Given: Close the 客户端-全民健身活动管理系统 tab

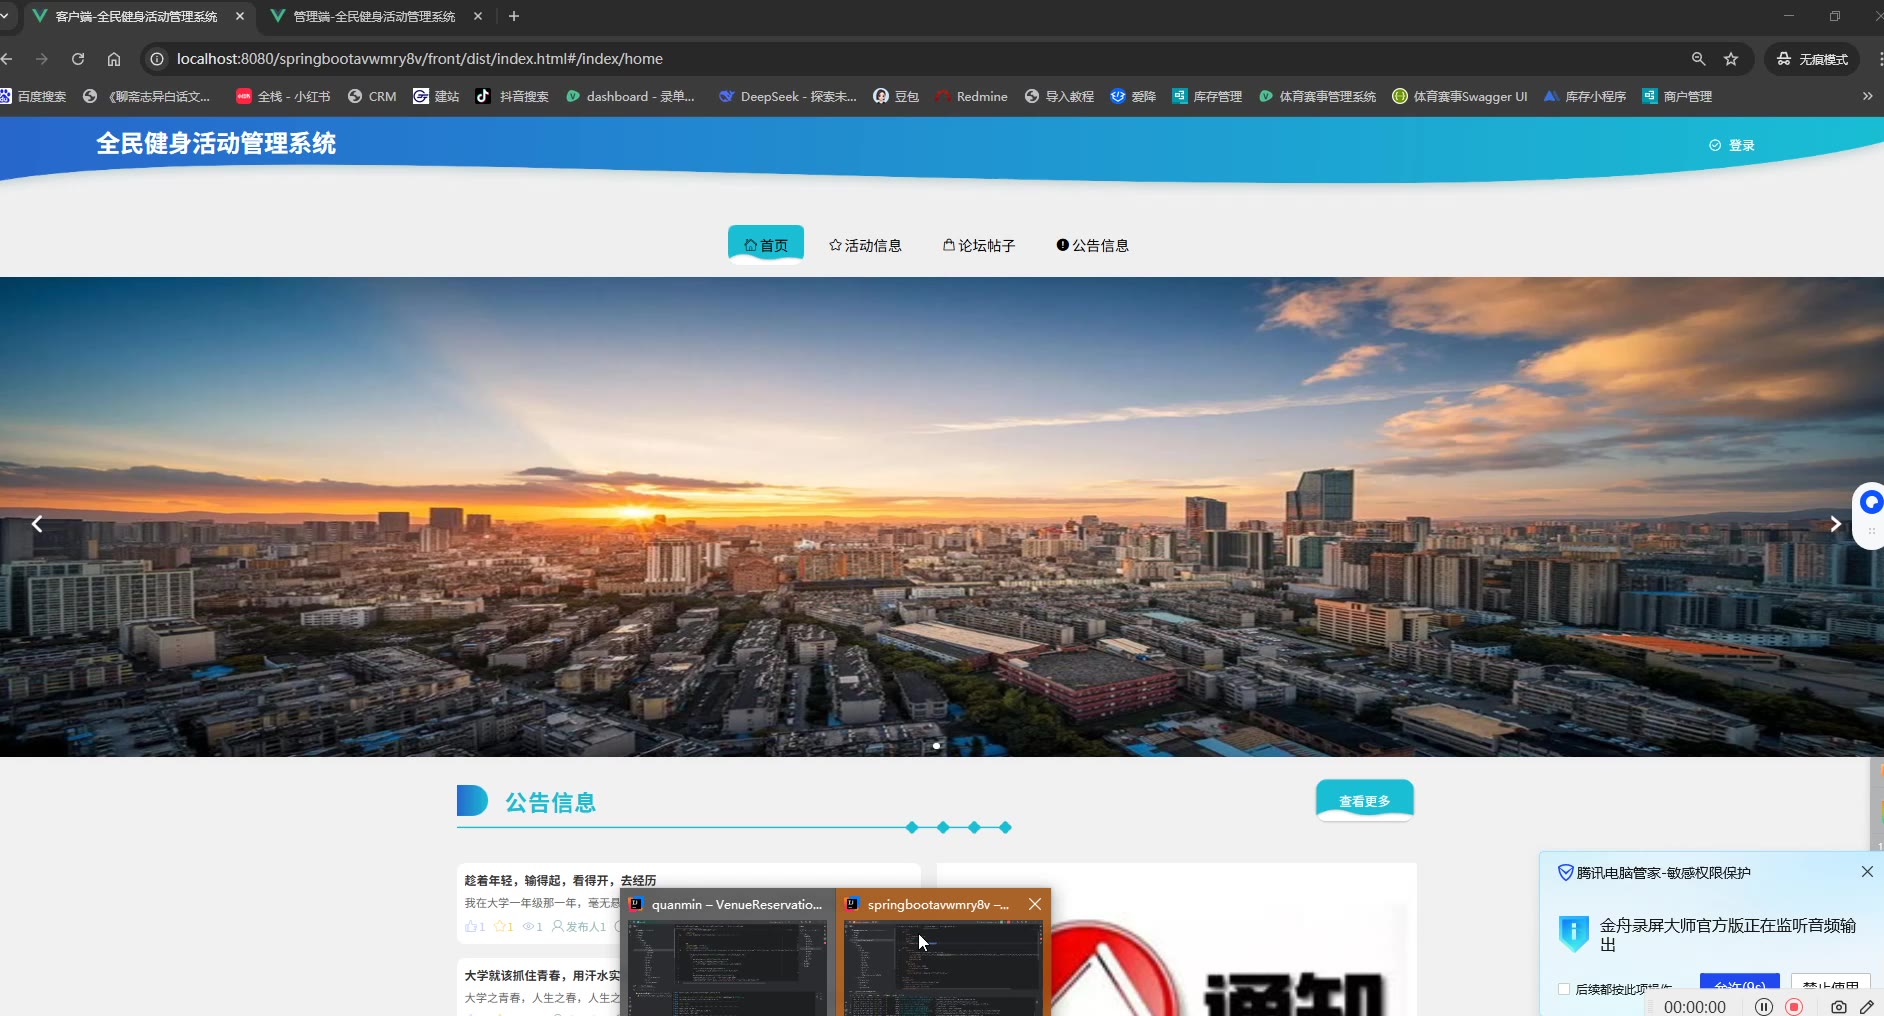Looking at the screenshot, I should (x=240, y=16).
